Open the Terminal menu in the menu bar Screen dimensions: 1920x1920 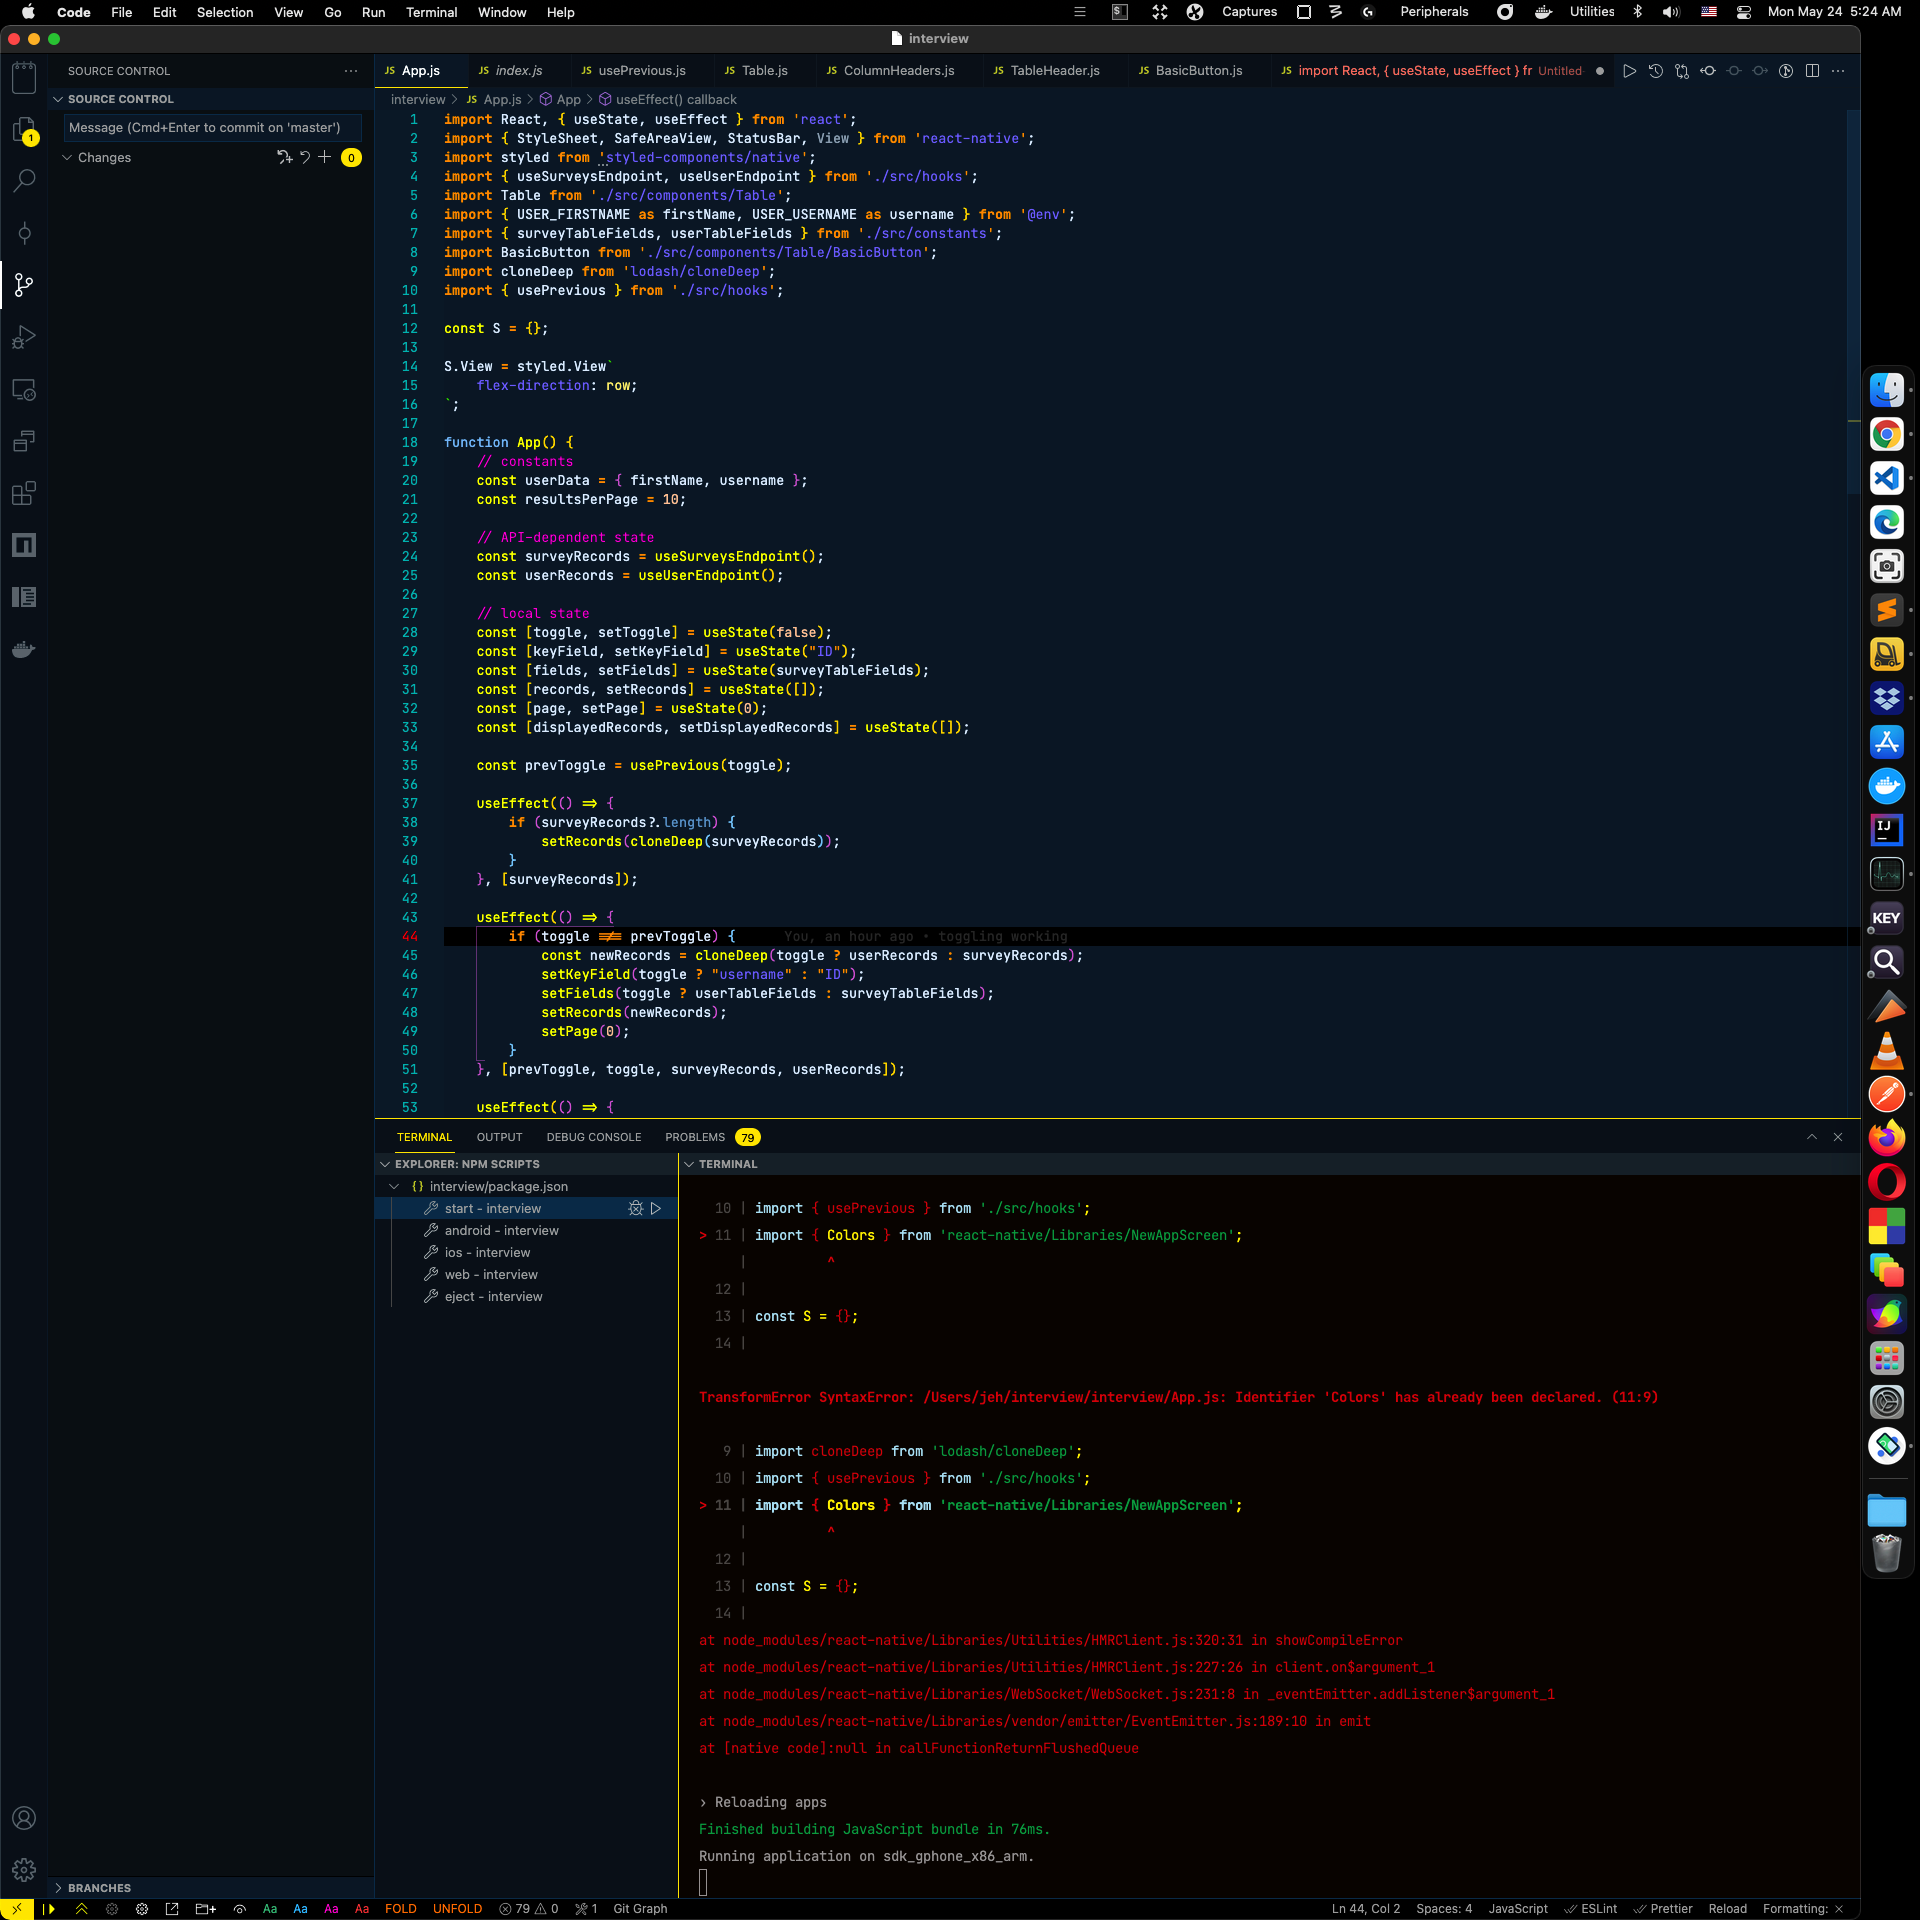coord(431,12)
